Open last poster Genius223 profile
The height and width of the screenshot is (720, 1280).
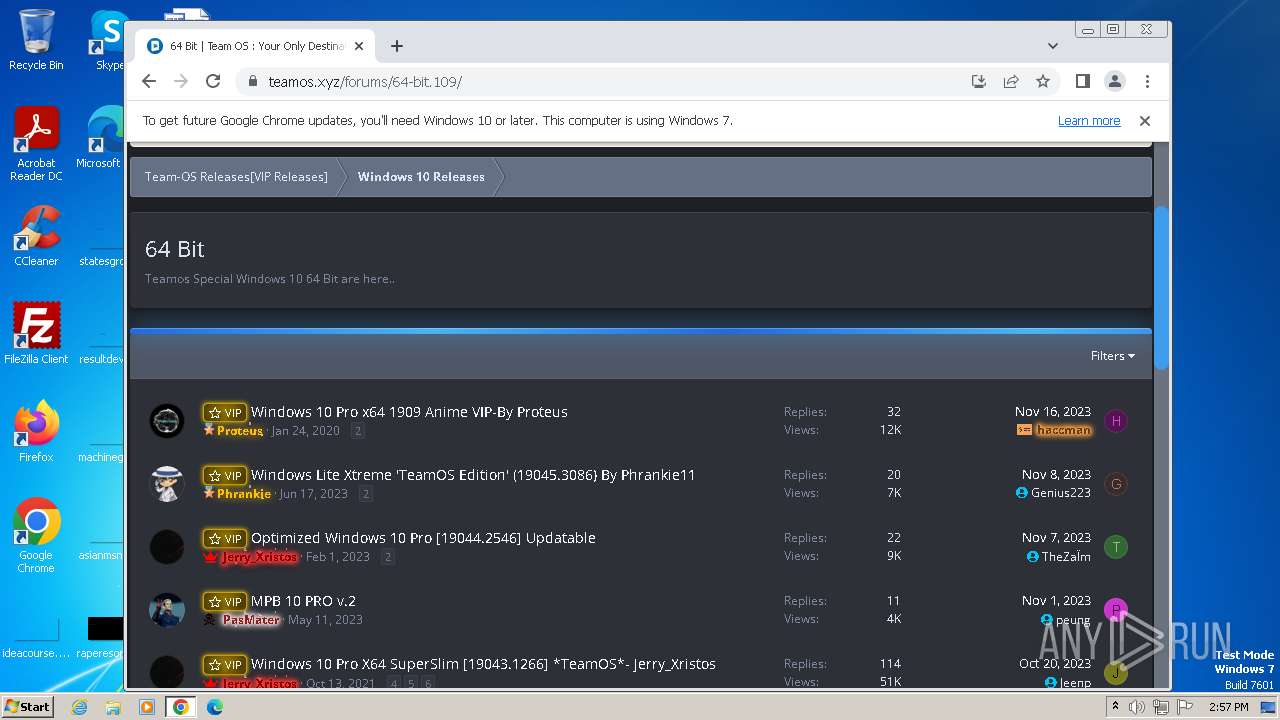pyautogui.click(x=1060, y=493)
